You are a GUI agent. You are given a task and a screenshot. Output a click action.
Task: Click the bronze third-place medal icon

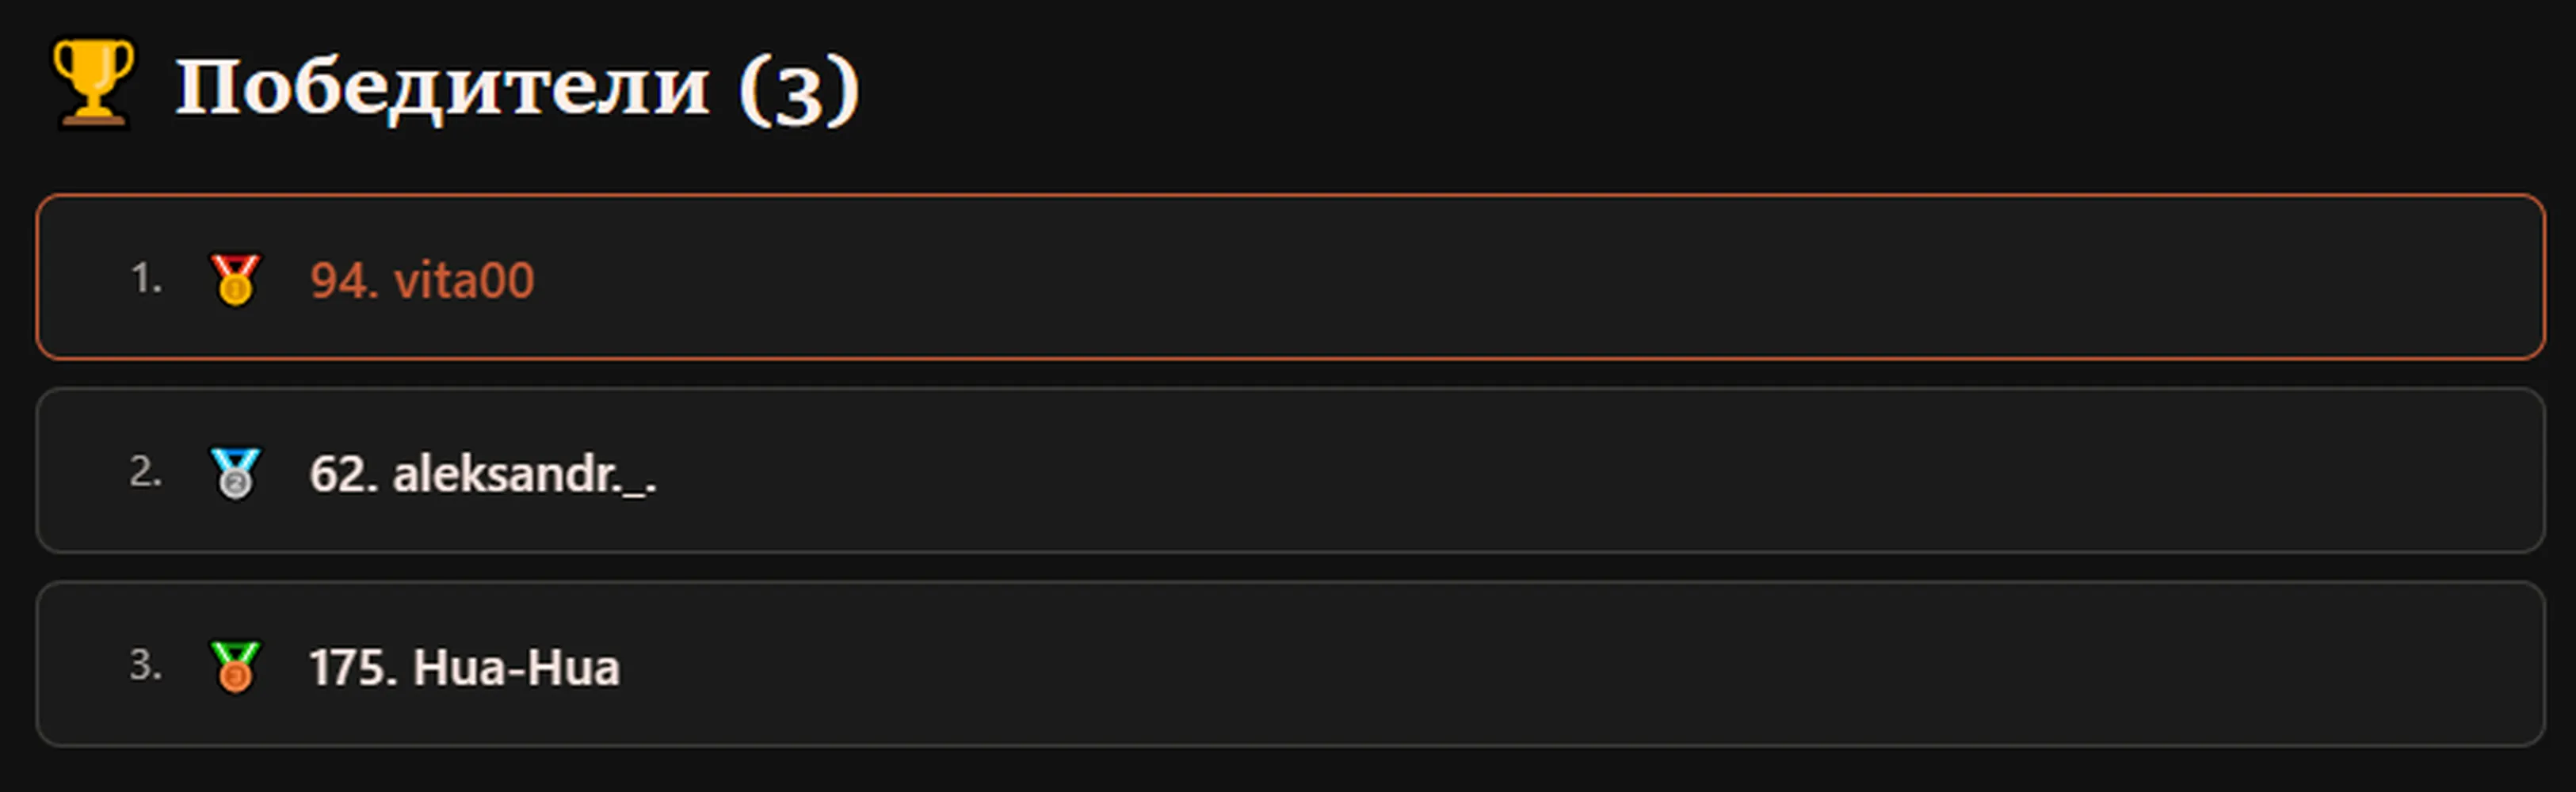pyautogui.click(x=235, y=666)
